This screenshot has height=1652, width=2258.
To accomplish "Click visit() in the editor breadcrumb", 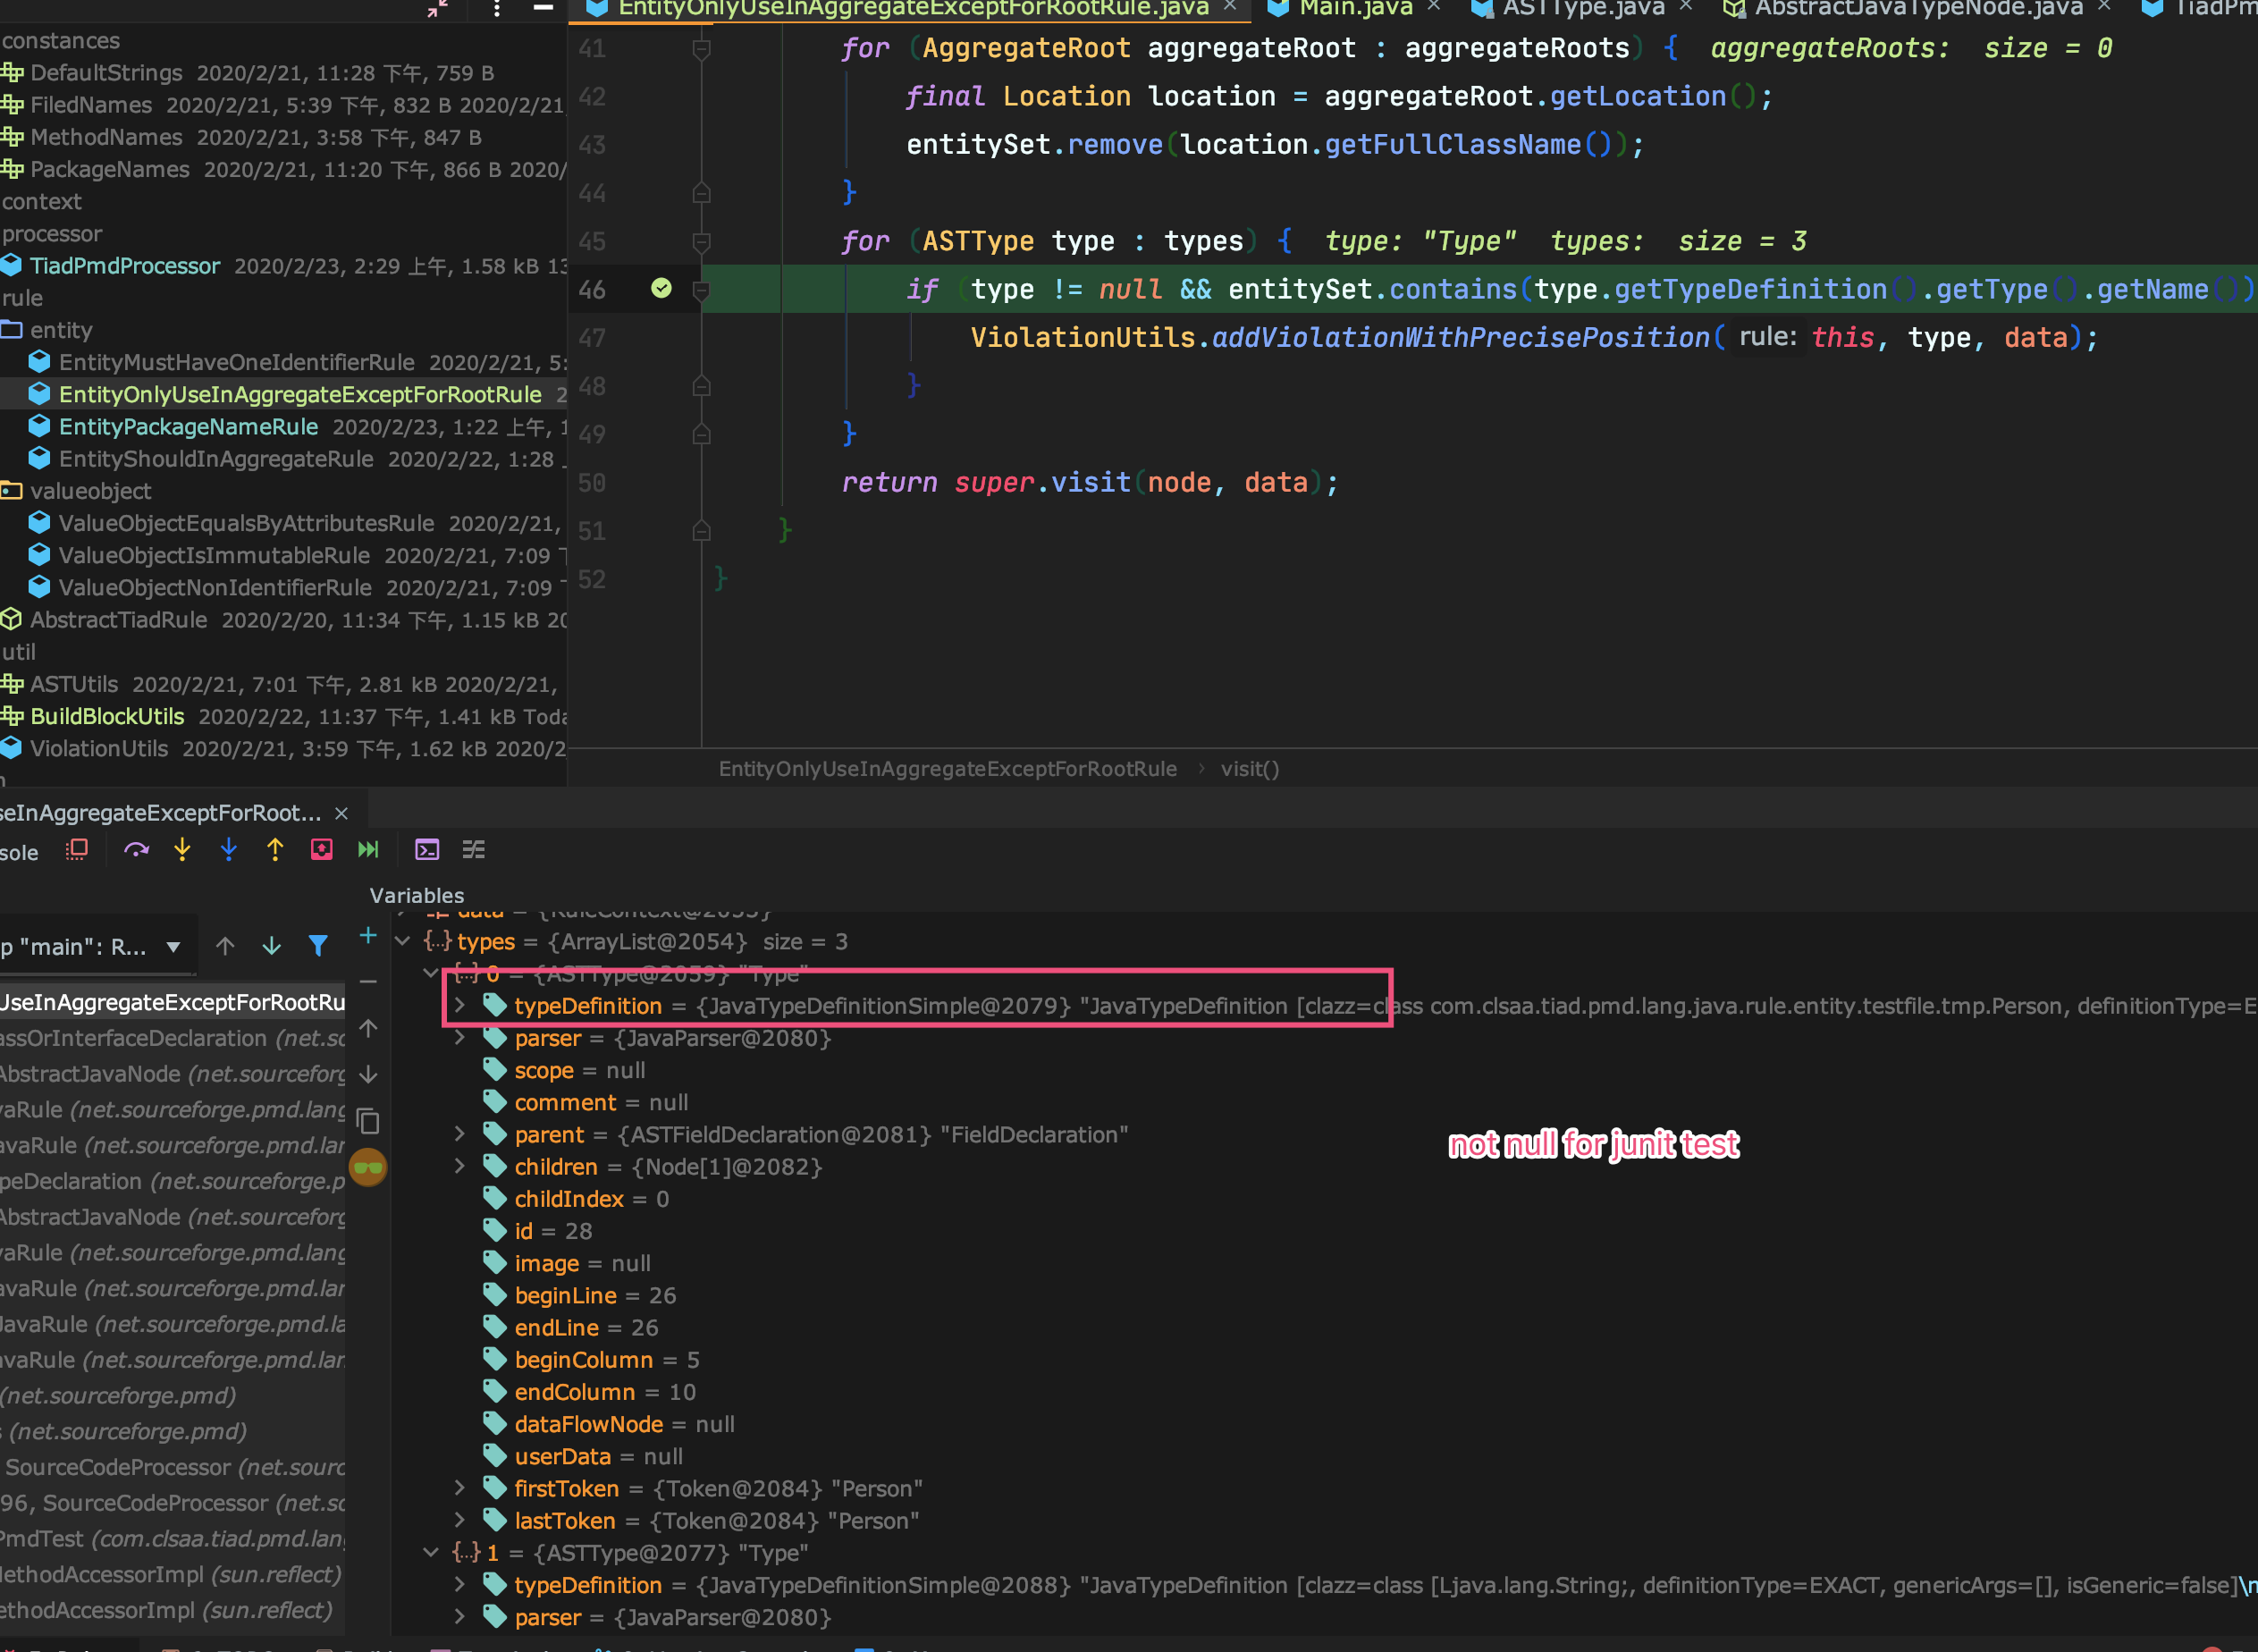I will point(1249,768).
